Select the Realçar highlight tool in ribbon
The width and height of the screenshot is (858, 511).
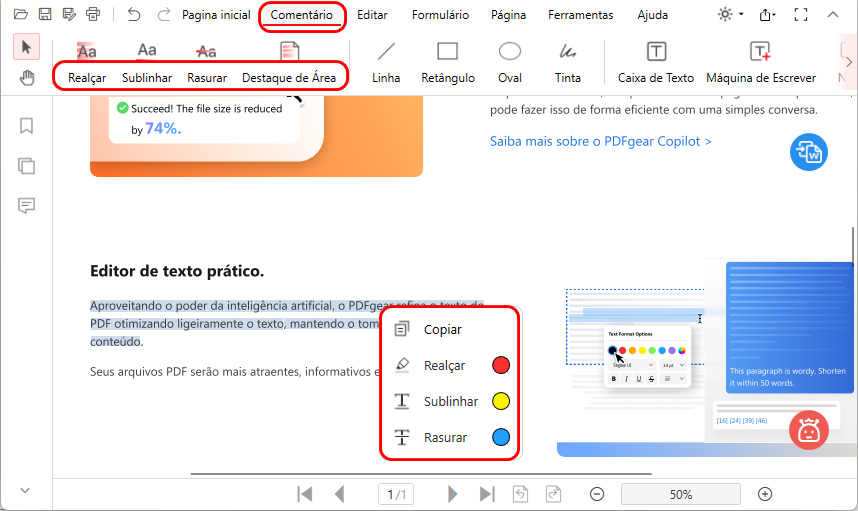click(x=87, y=63)
